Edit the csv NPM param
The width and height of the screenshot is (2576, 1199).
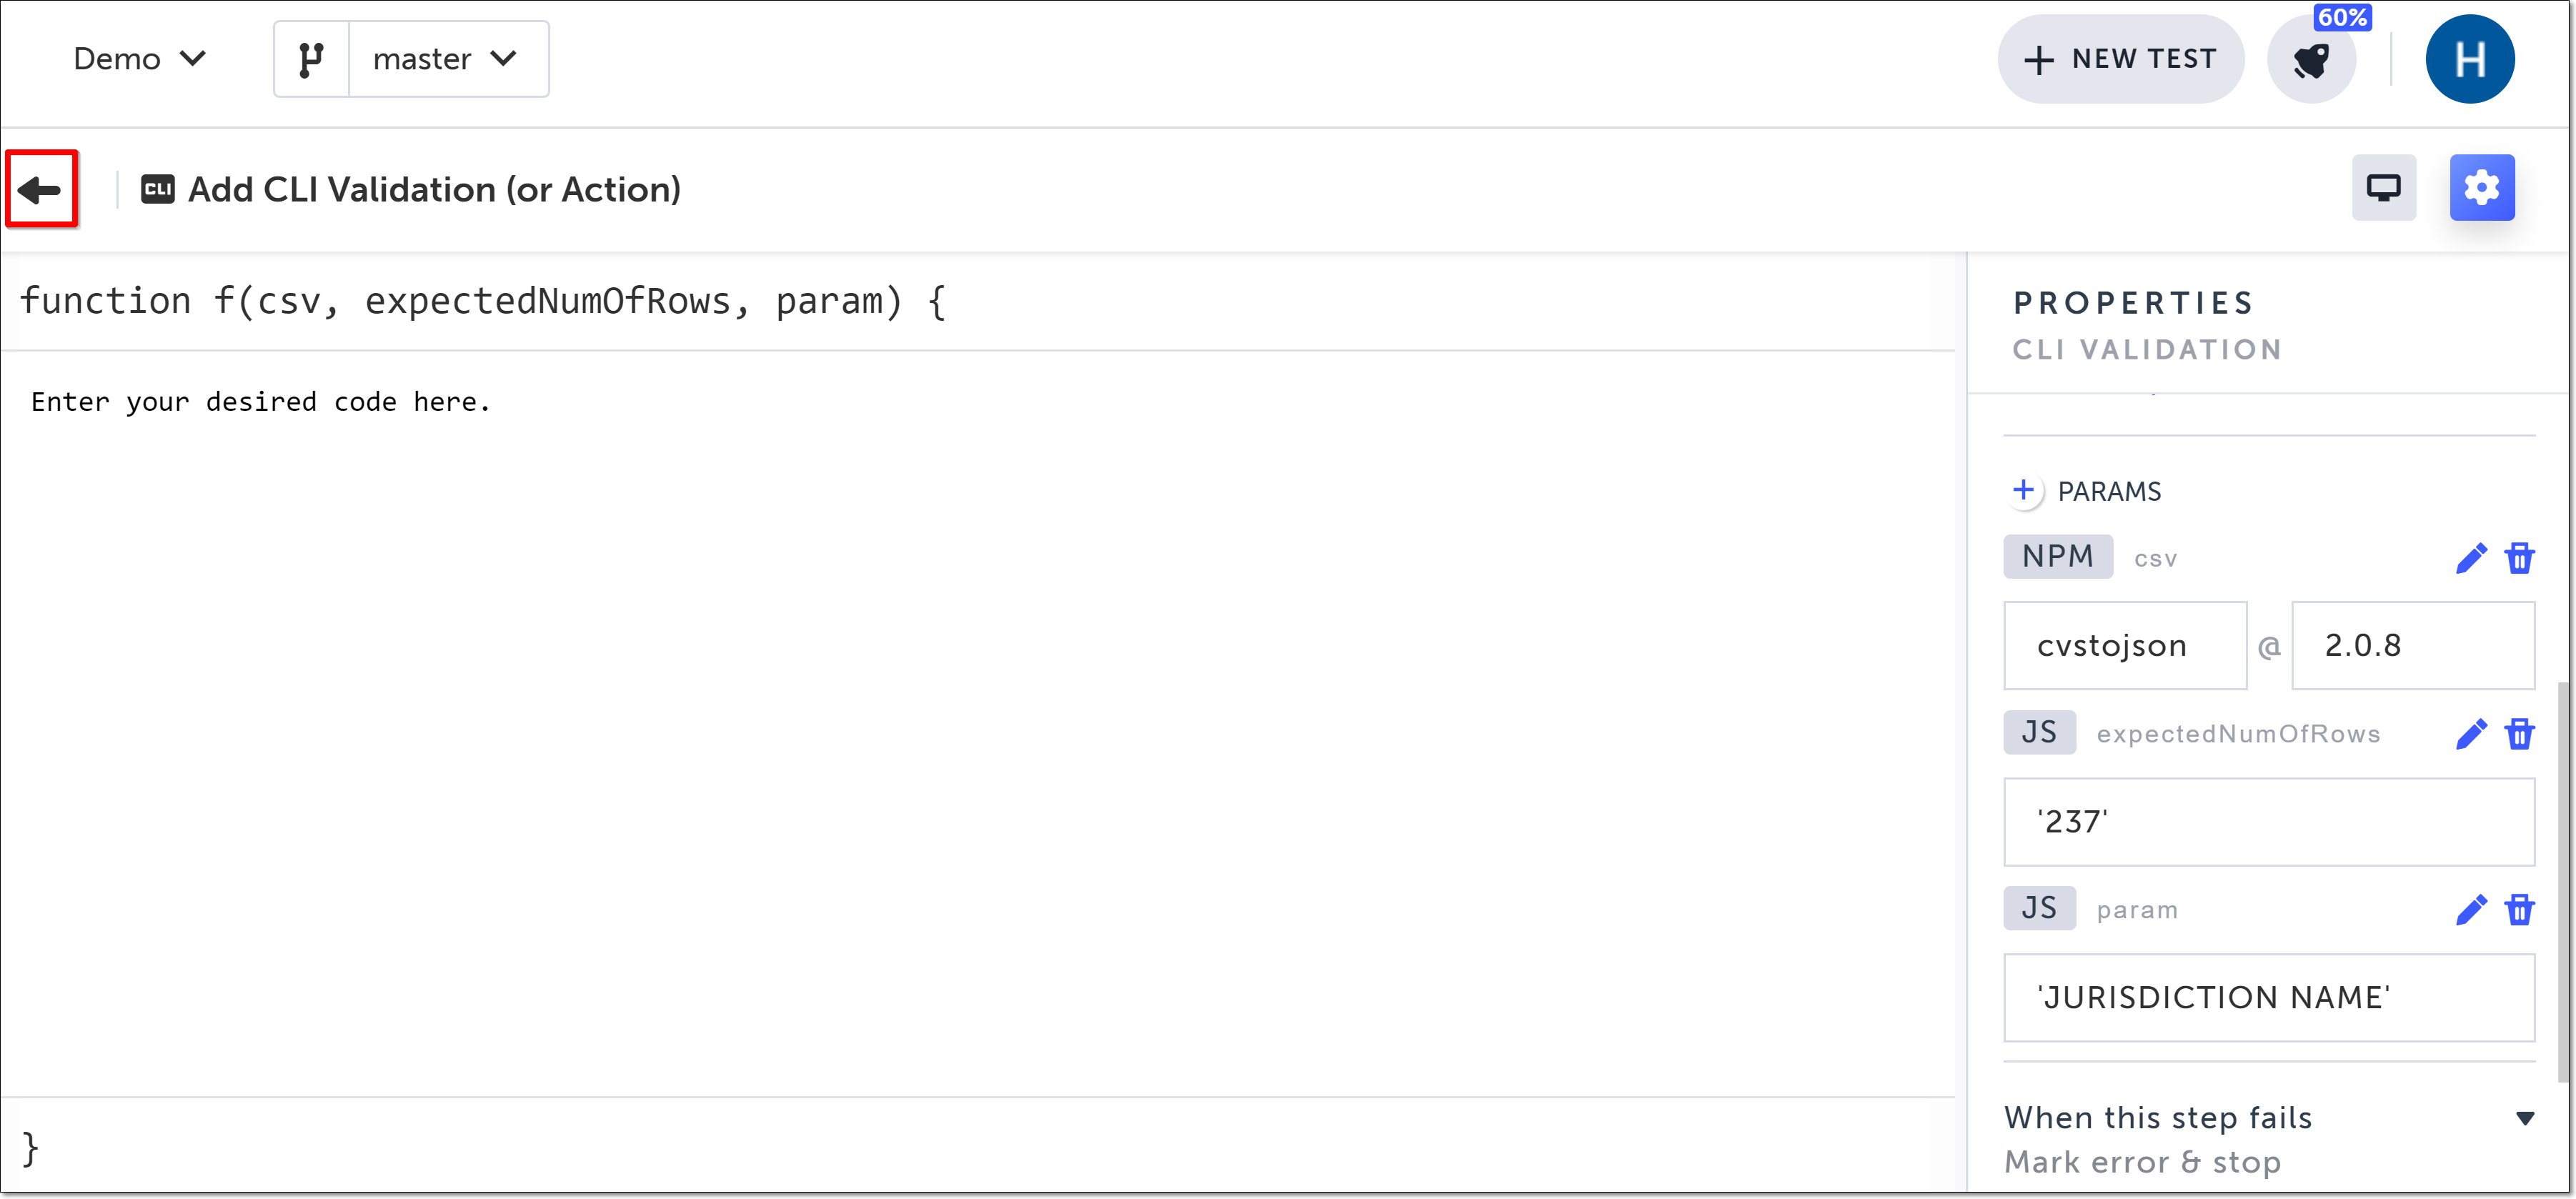click(2470, 558)
